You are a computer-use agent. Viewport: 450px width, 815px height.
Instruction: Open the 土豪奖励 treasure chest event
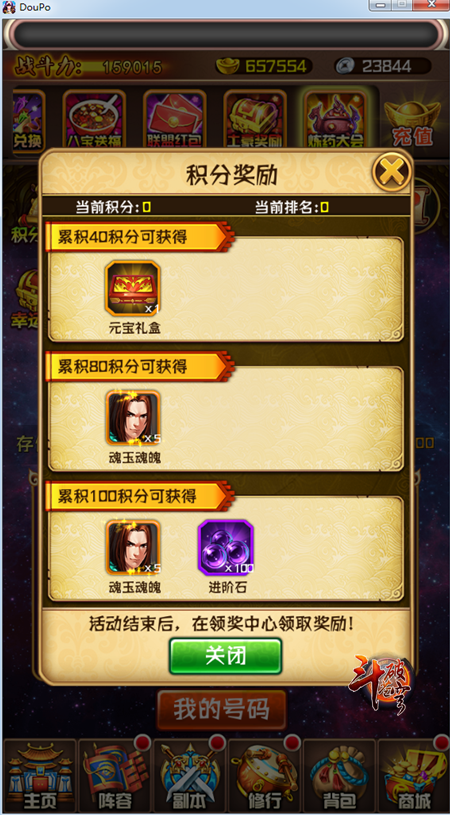[x=255, y=120]
